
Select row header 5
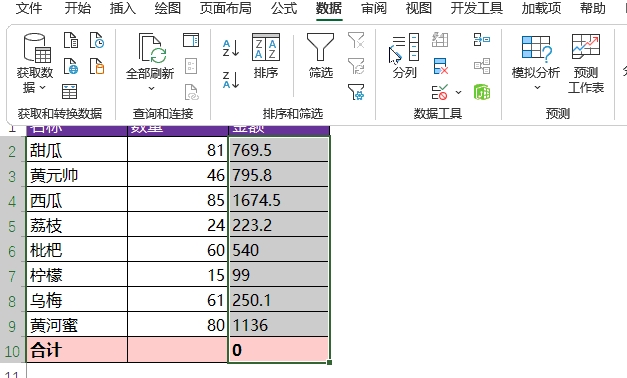[x=12, y=225]
